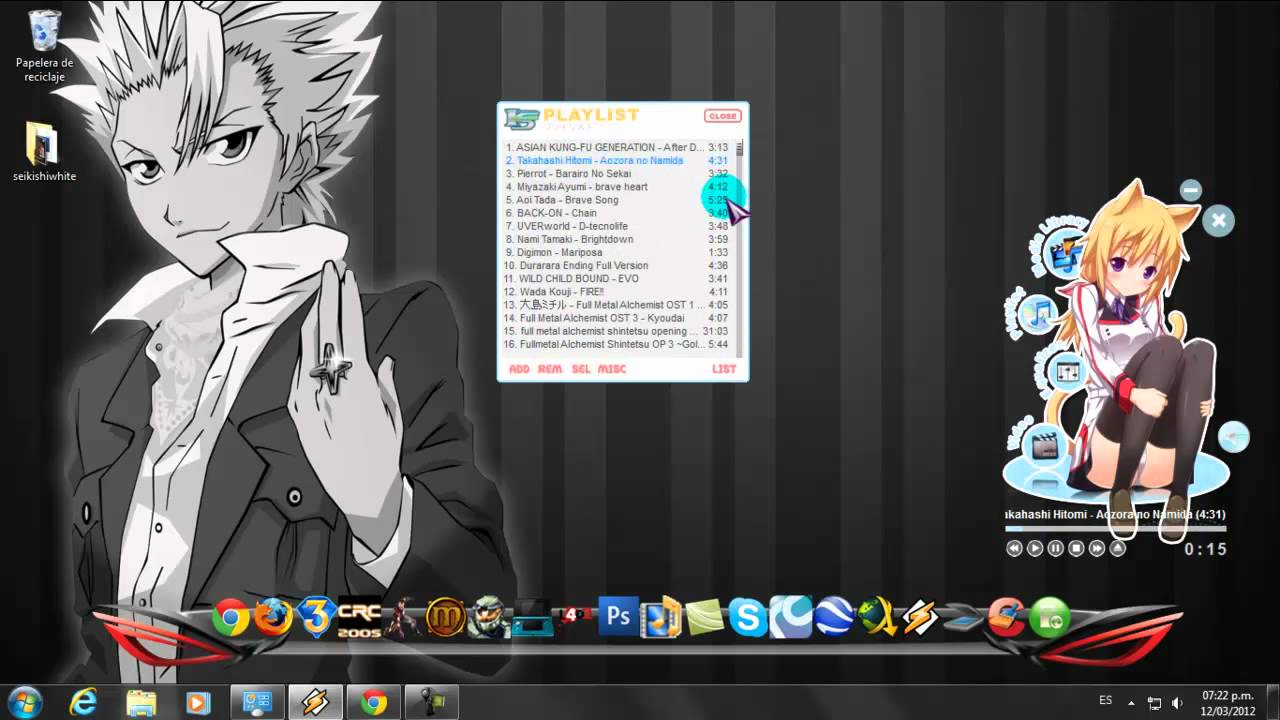Screen dimensions: 1280x720
Task: Select "WILD CHILD BOUND - EVO" track
Action: (x=617, y=278)
